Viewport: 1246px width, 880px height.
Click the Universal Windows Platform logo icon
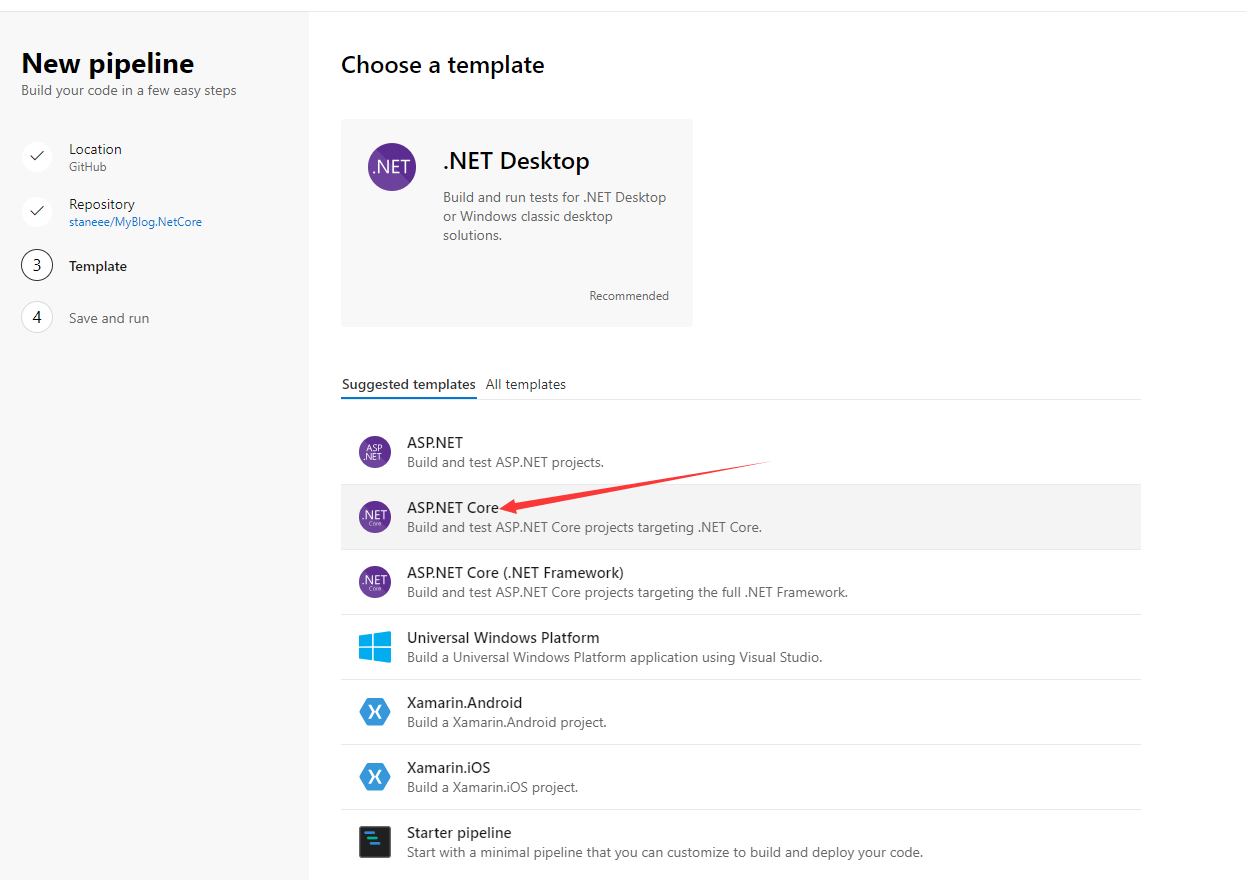pyautogui.click(x=375, y=647)
